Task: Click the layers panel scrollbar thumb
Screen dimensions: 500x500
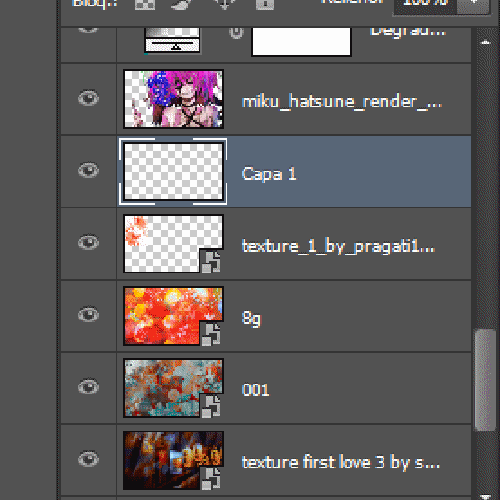Action: point(485,380)
